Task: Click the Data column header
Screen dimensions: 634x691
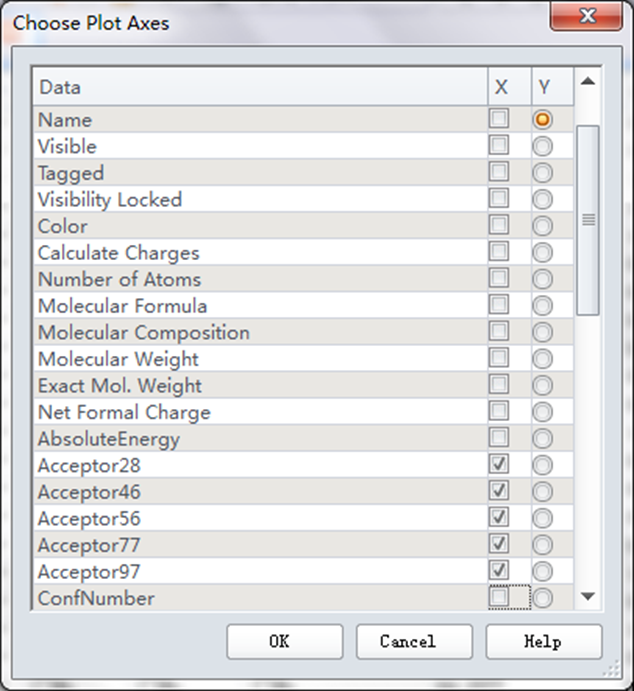Action: pos(260,88)
